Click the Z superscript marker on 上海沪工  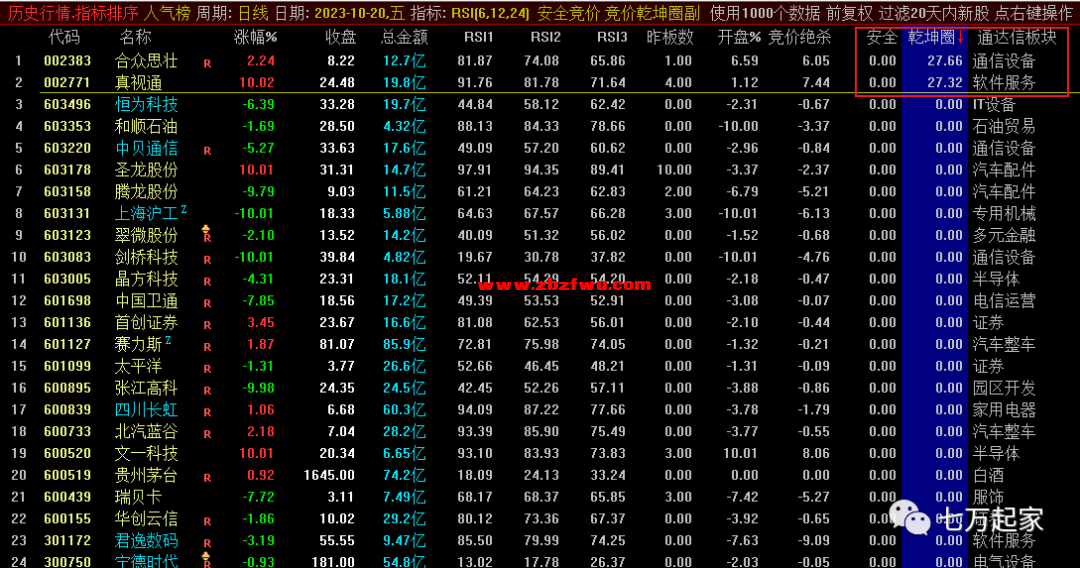tap(184, 209)
